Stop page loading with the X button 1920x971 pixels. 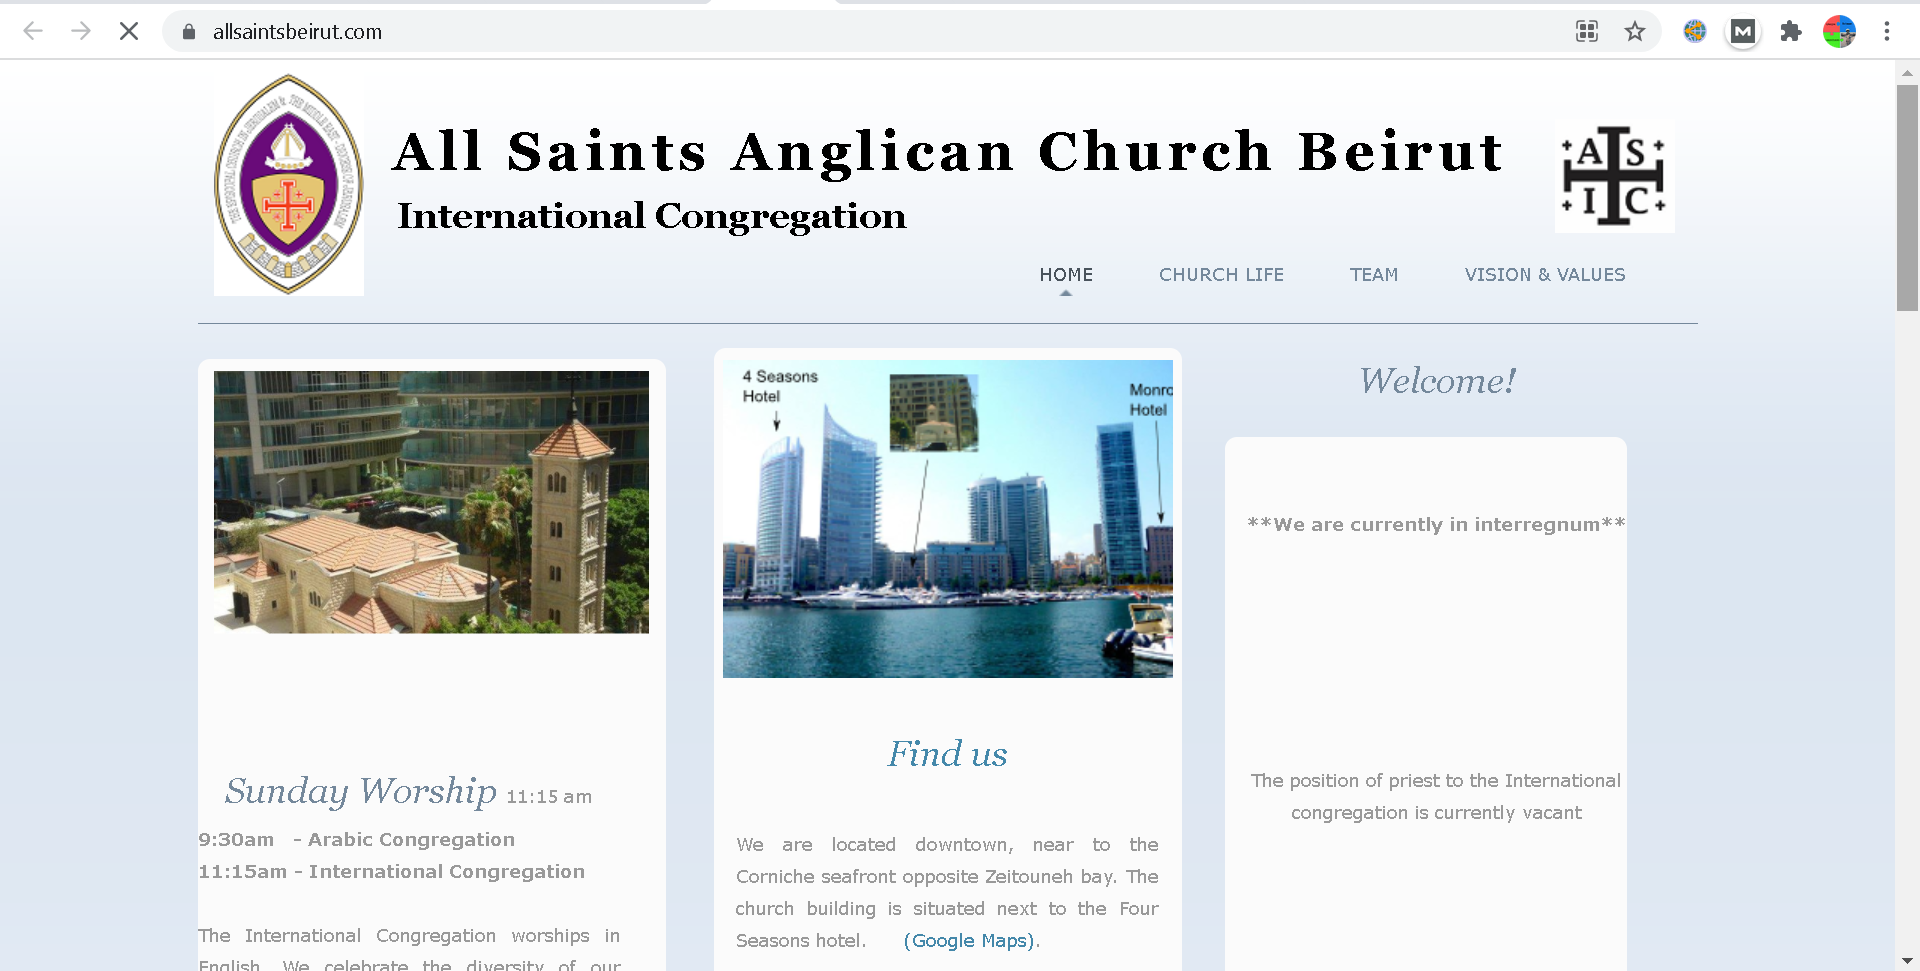point(129,31)
